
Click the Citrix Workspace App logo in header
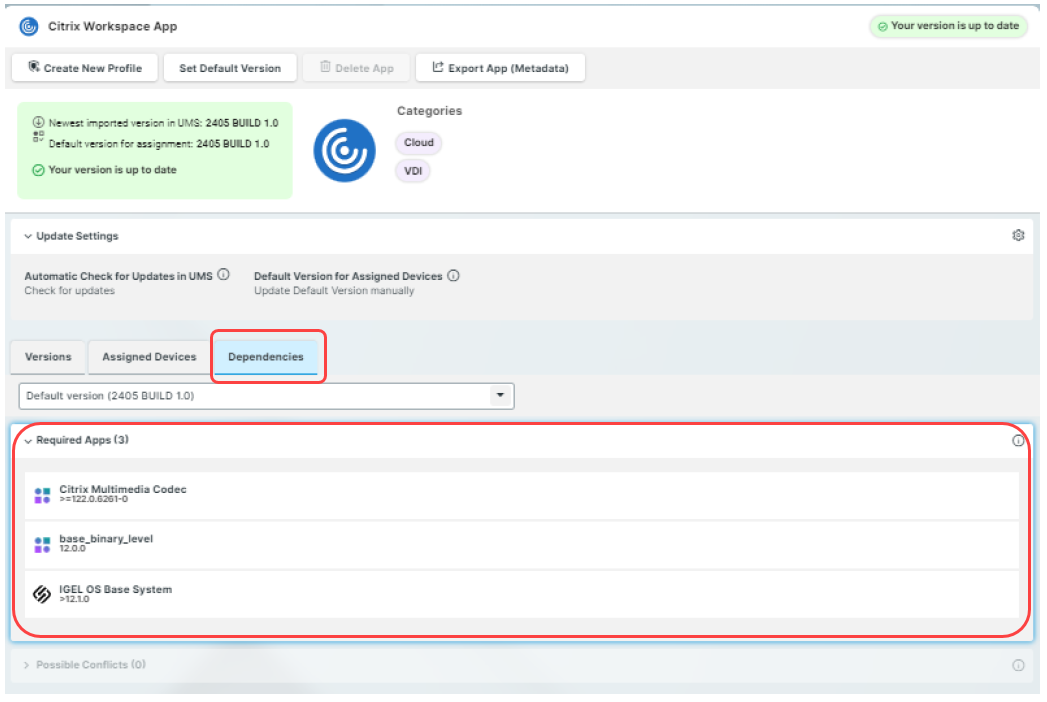click(29, 26)
